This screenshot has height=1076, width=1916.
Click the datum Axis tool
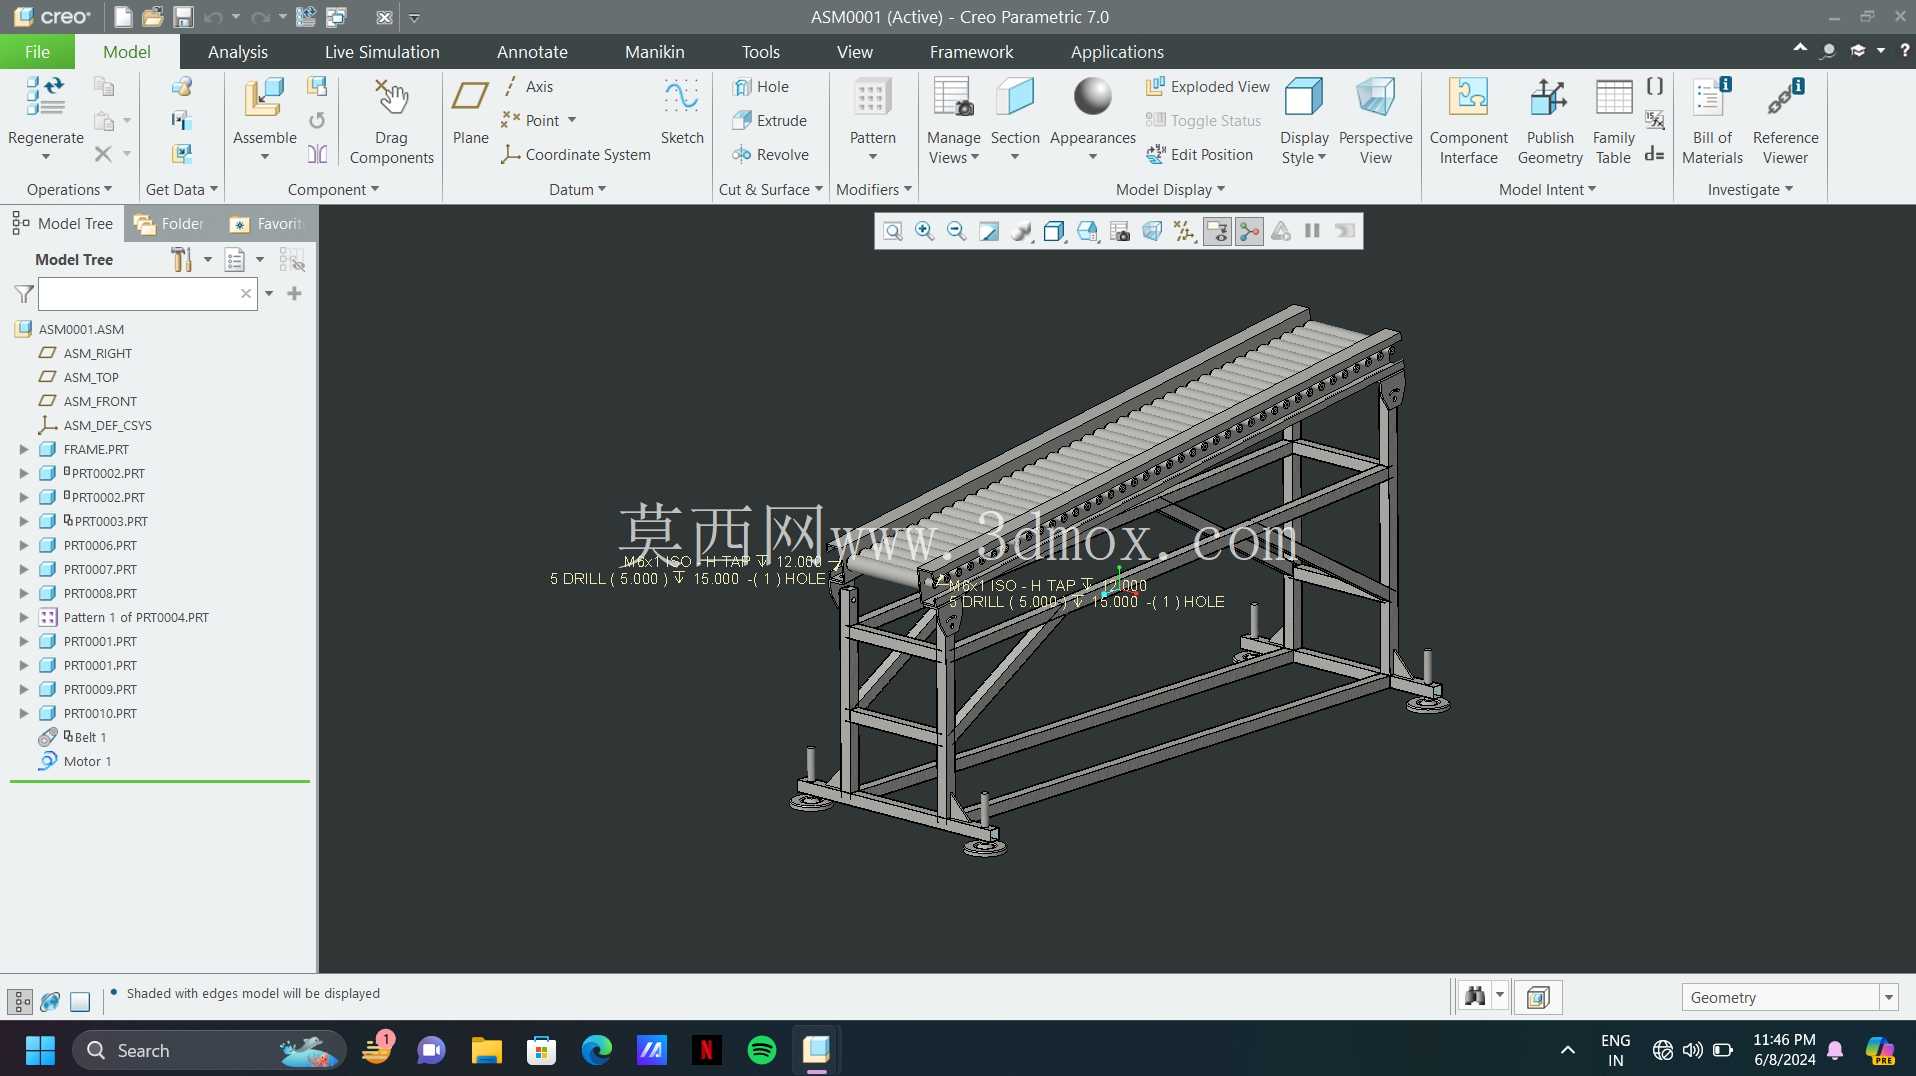[x=528, y=86]
